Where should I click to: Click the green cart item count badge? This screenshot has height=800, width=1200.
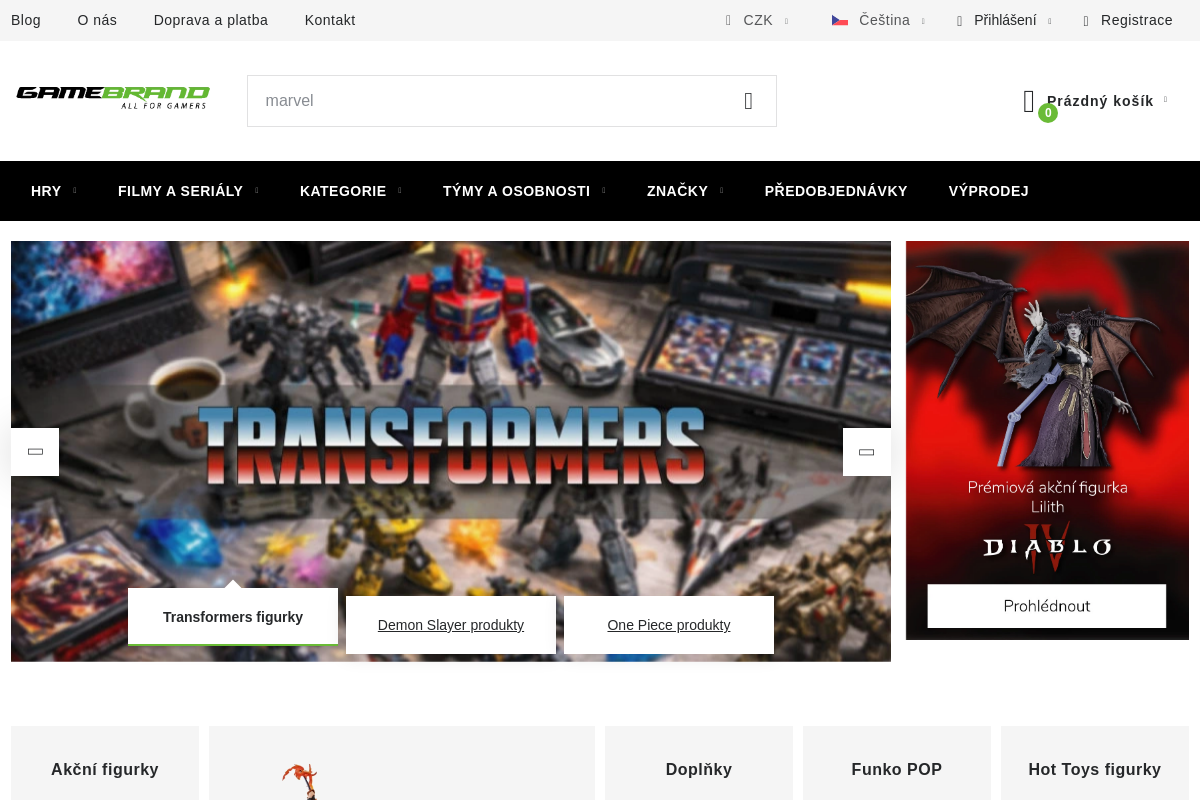pos(1047,113)
